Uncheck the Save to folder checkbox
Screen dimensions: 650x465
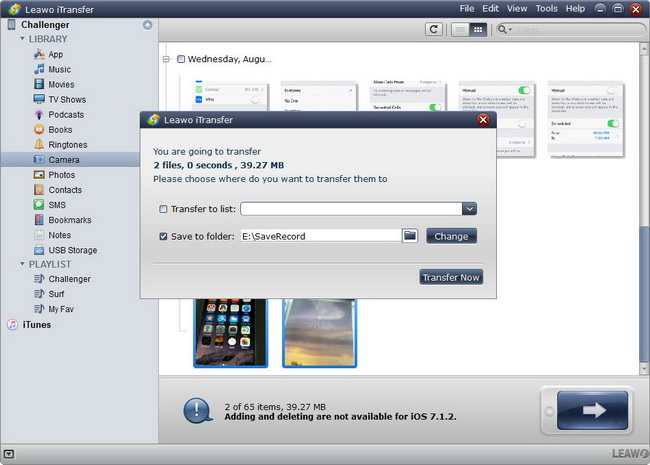163,237
